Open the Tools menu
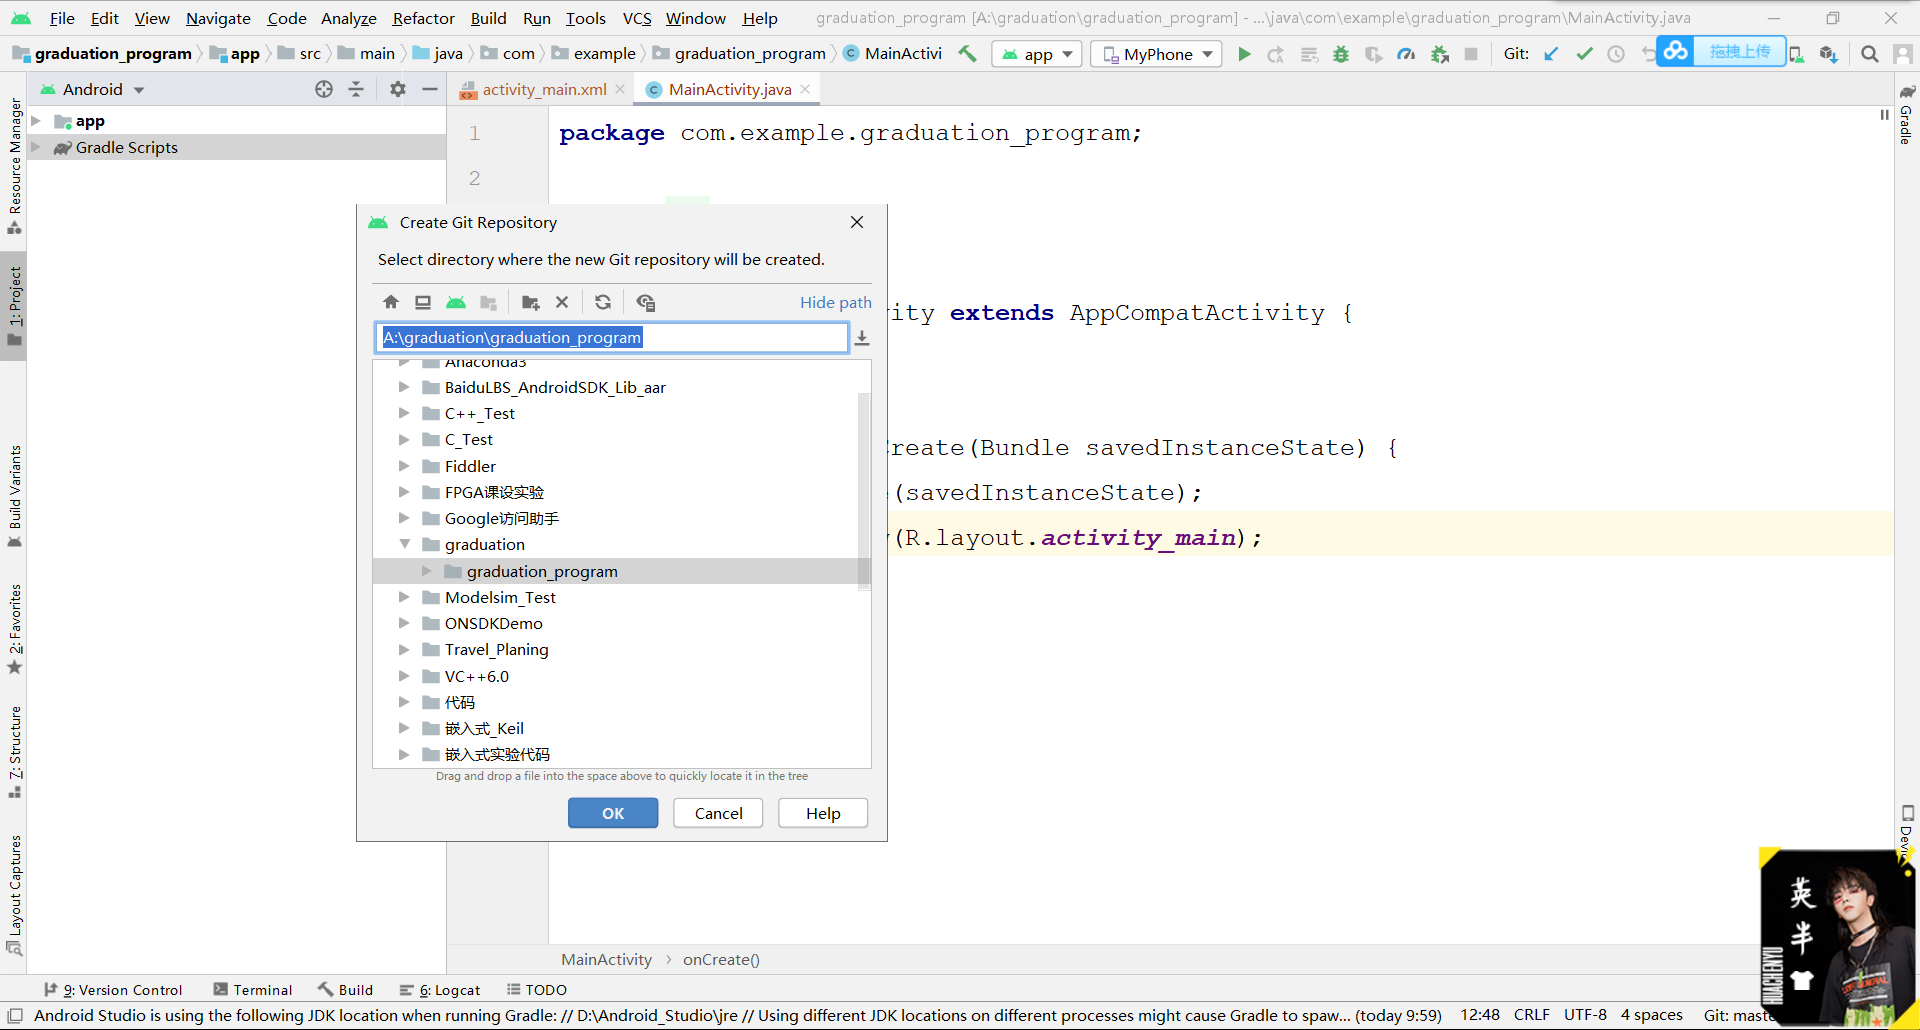This screenshot has height=1030, width=1920. [x=585, y=18]
